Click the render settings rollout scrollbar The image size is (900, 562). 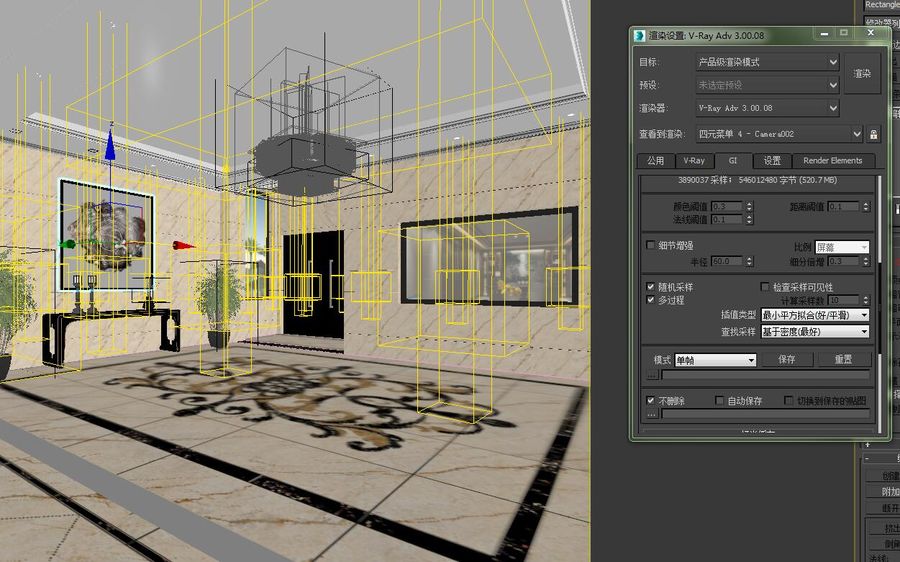(x=879, y=304)
